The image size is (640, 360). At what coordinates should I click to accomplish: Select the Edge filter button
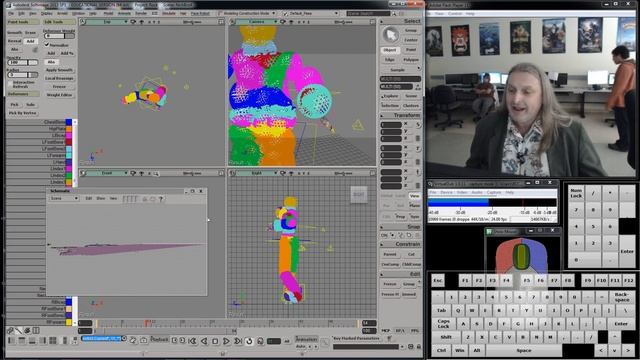[x=390, y=60]
